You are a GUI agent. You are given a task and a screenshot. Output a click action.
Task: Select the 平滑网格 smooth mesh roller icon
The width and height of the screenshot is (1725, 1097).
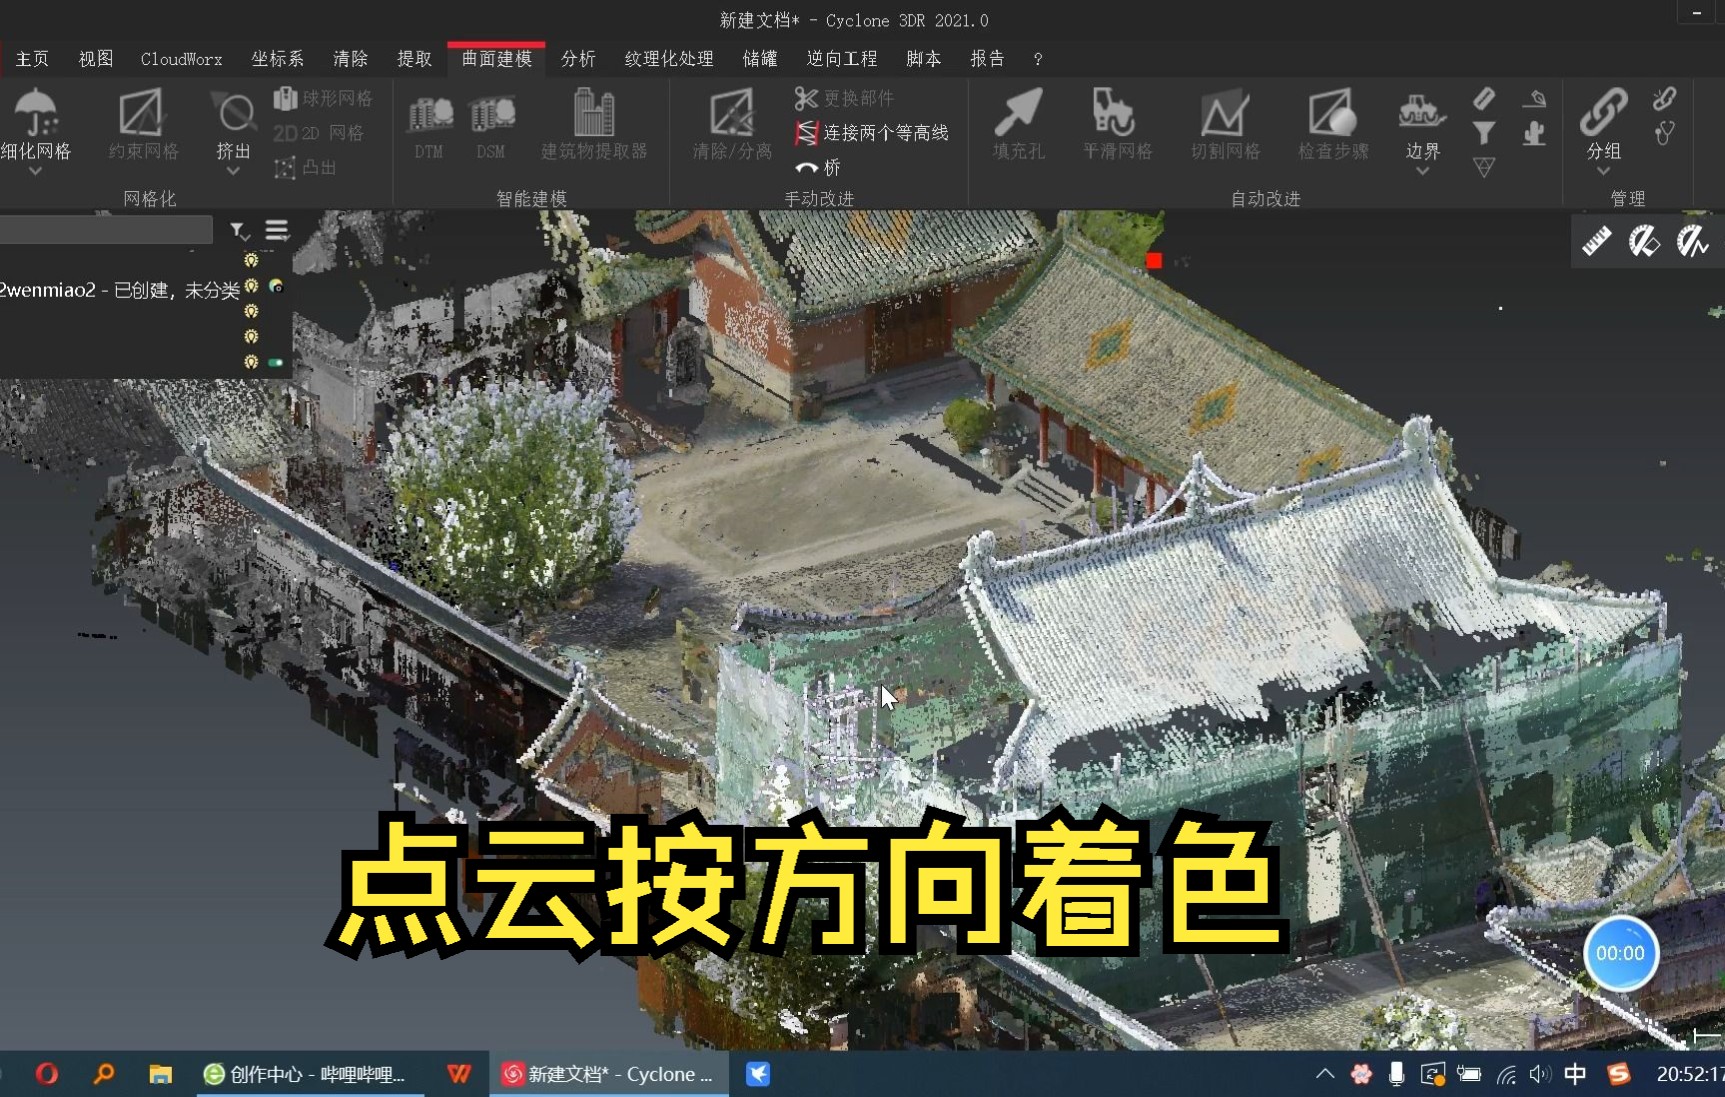(x=1113, y=112)
